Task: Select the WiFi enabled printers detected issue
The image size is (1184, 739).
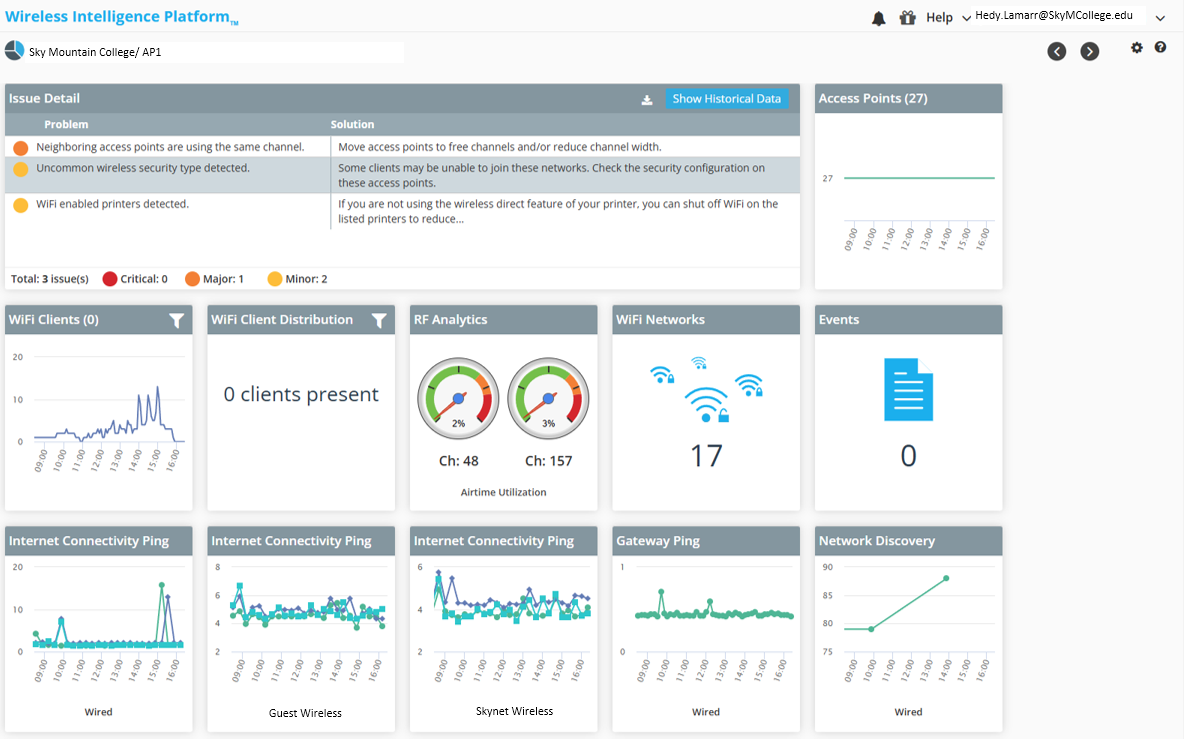Action: [x=402, y=211]
